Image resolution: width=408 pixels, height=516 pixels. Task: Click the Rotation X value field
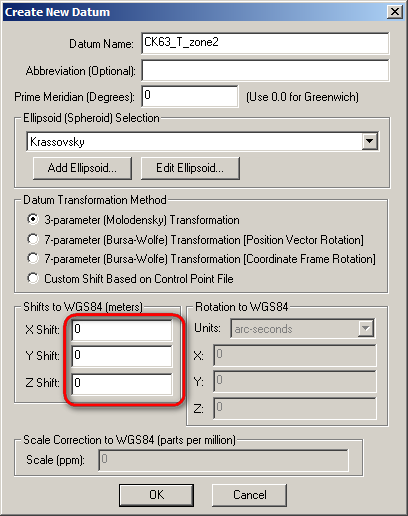tap(295, 355)
